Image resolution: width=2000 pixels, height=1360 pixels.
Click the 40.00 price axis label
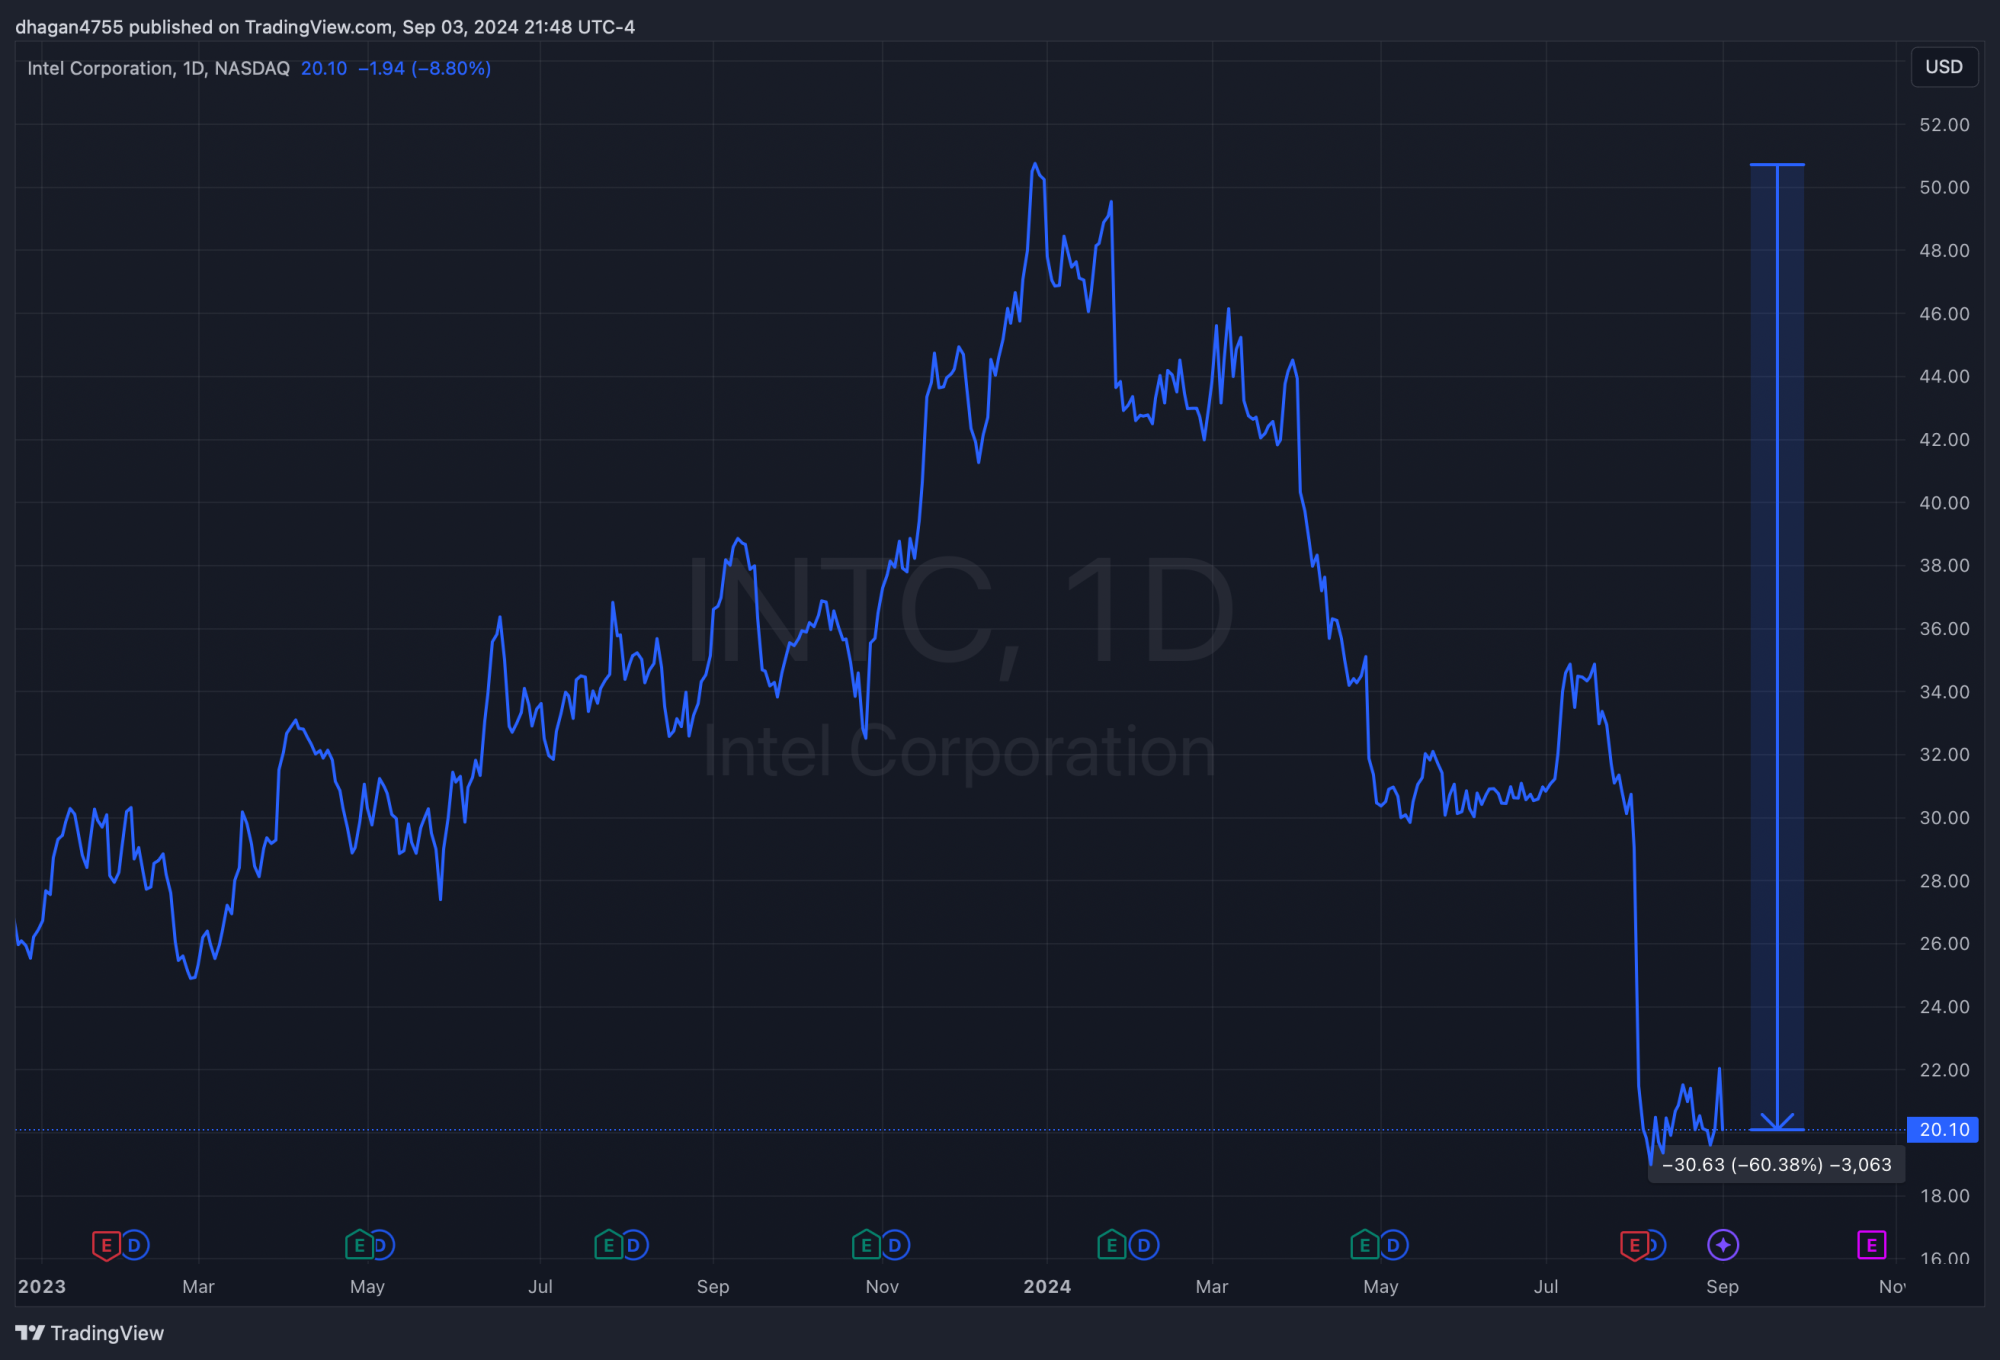coord(1944,503)
